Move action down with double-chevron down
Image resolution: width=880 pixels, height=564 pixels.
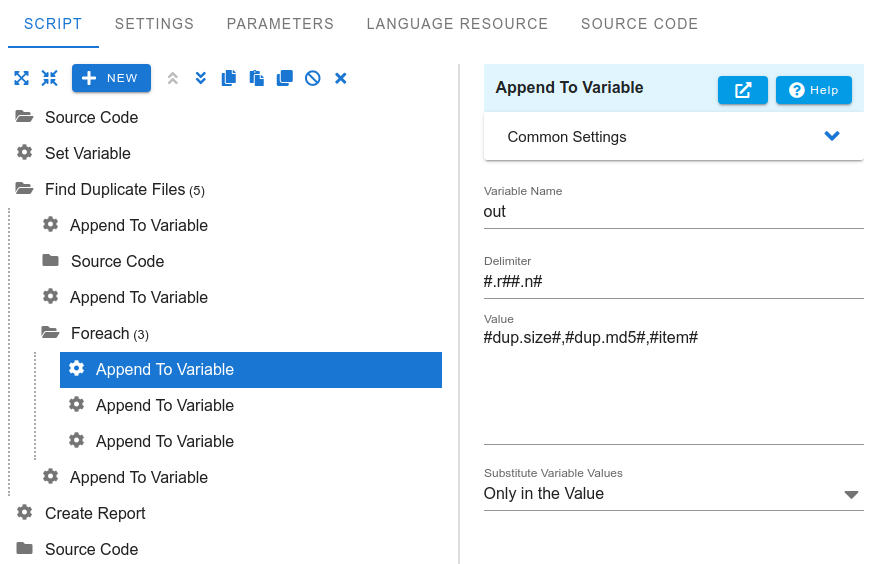pyautogui.click(x=200, y=78)
